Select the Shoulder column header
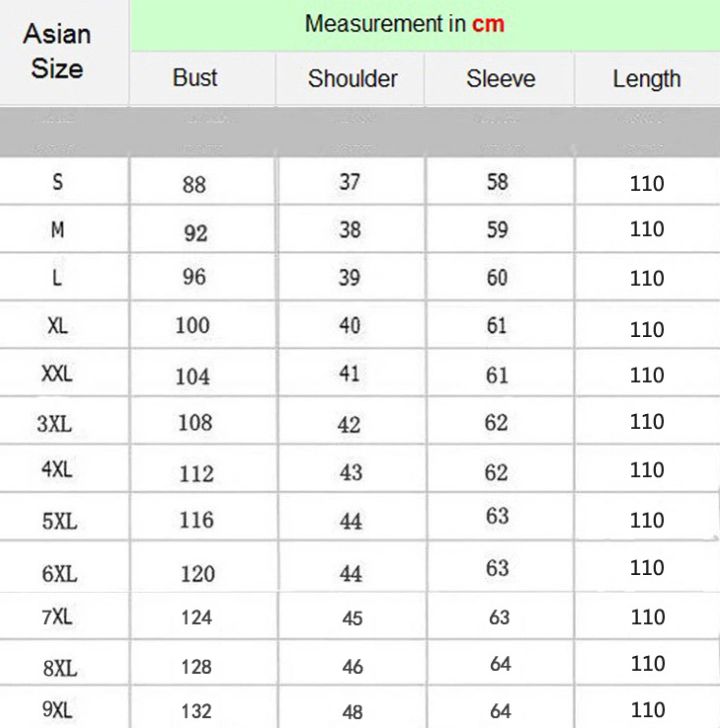 tap(352, 78)
